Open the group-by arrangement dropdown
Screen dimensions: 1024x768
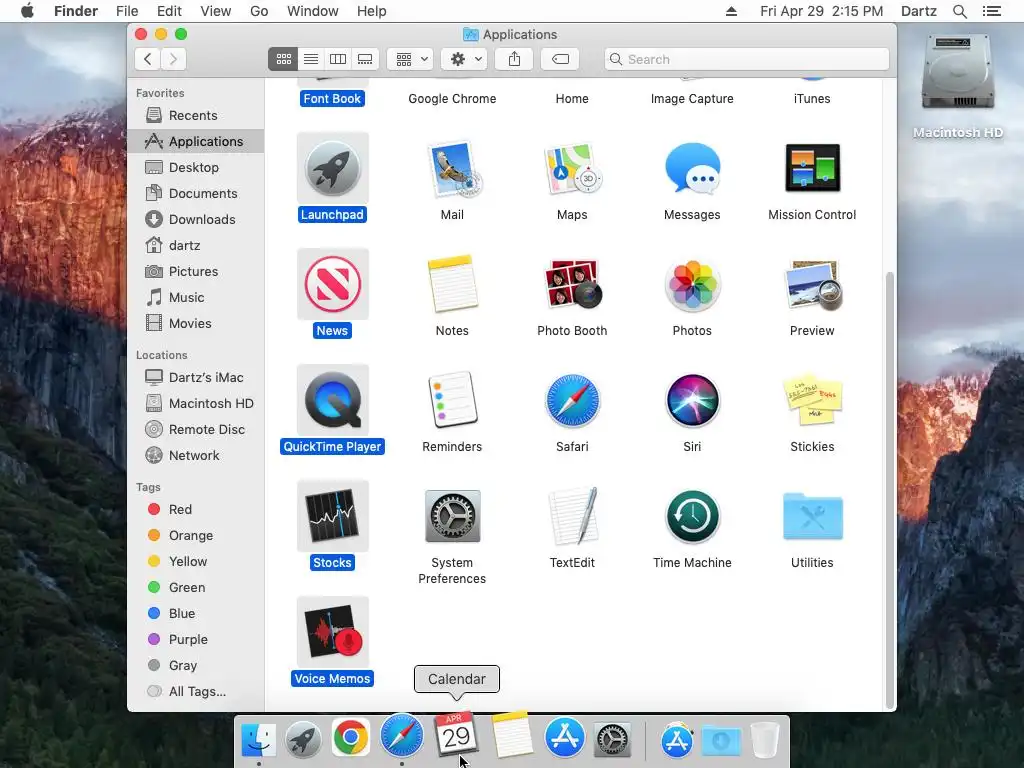(410, 59)
